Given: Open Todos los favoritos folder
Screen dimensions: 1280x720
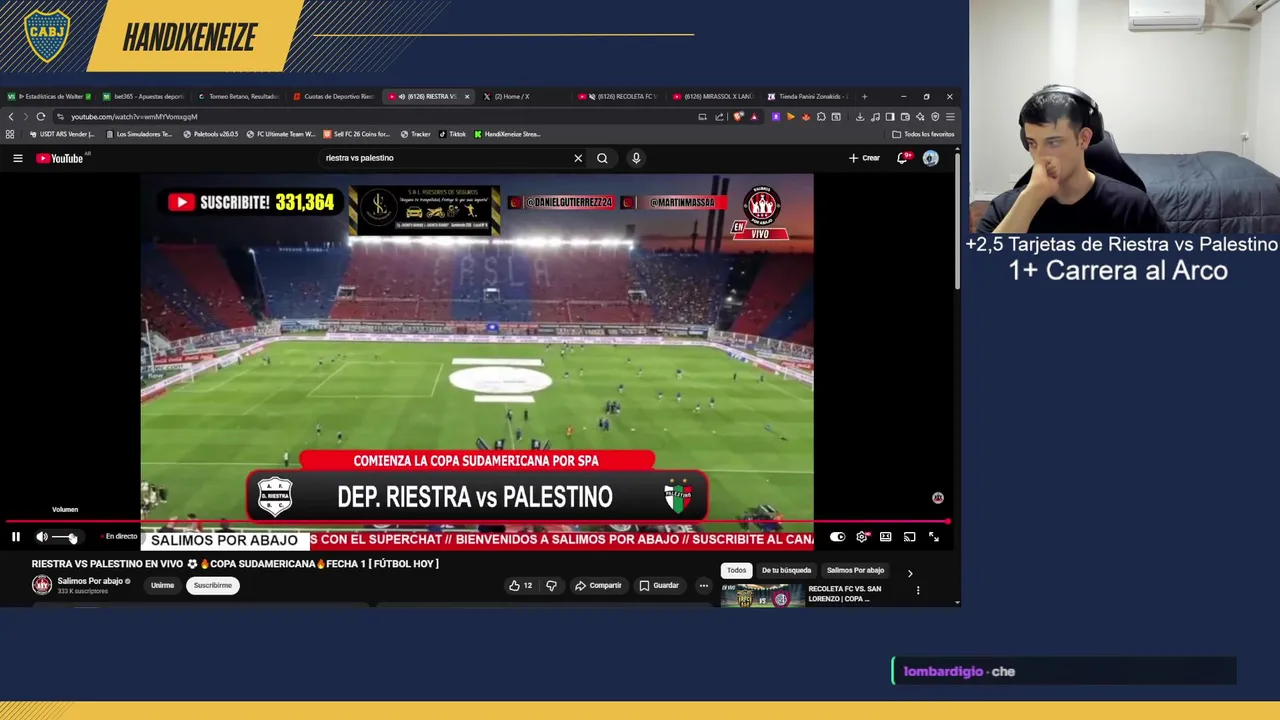Looking at the screenshot, I should pos(923,134).
